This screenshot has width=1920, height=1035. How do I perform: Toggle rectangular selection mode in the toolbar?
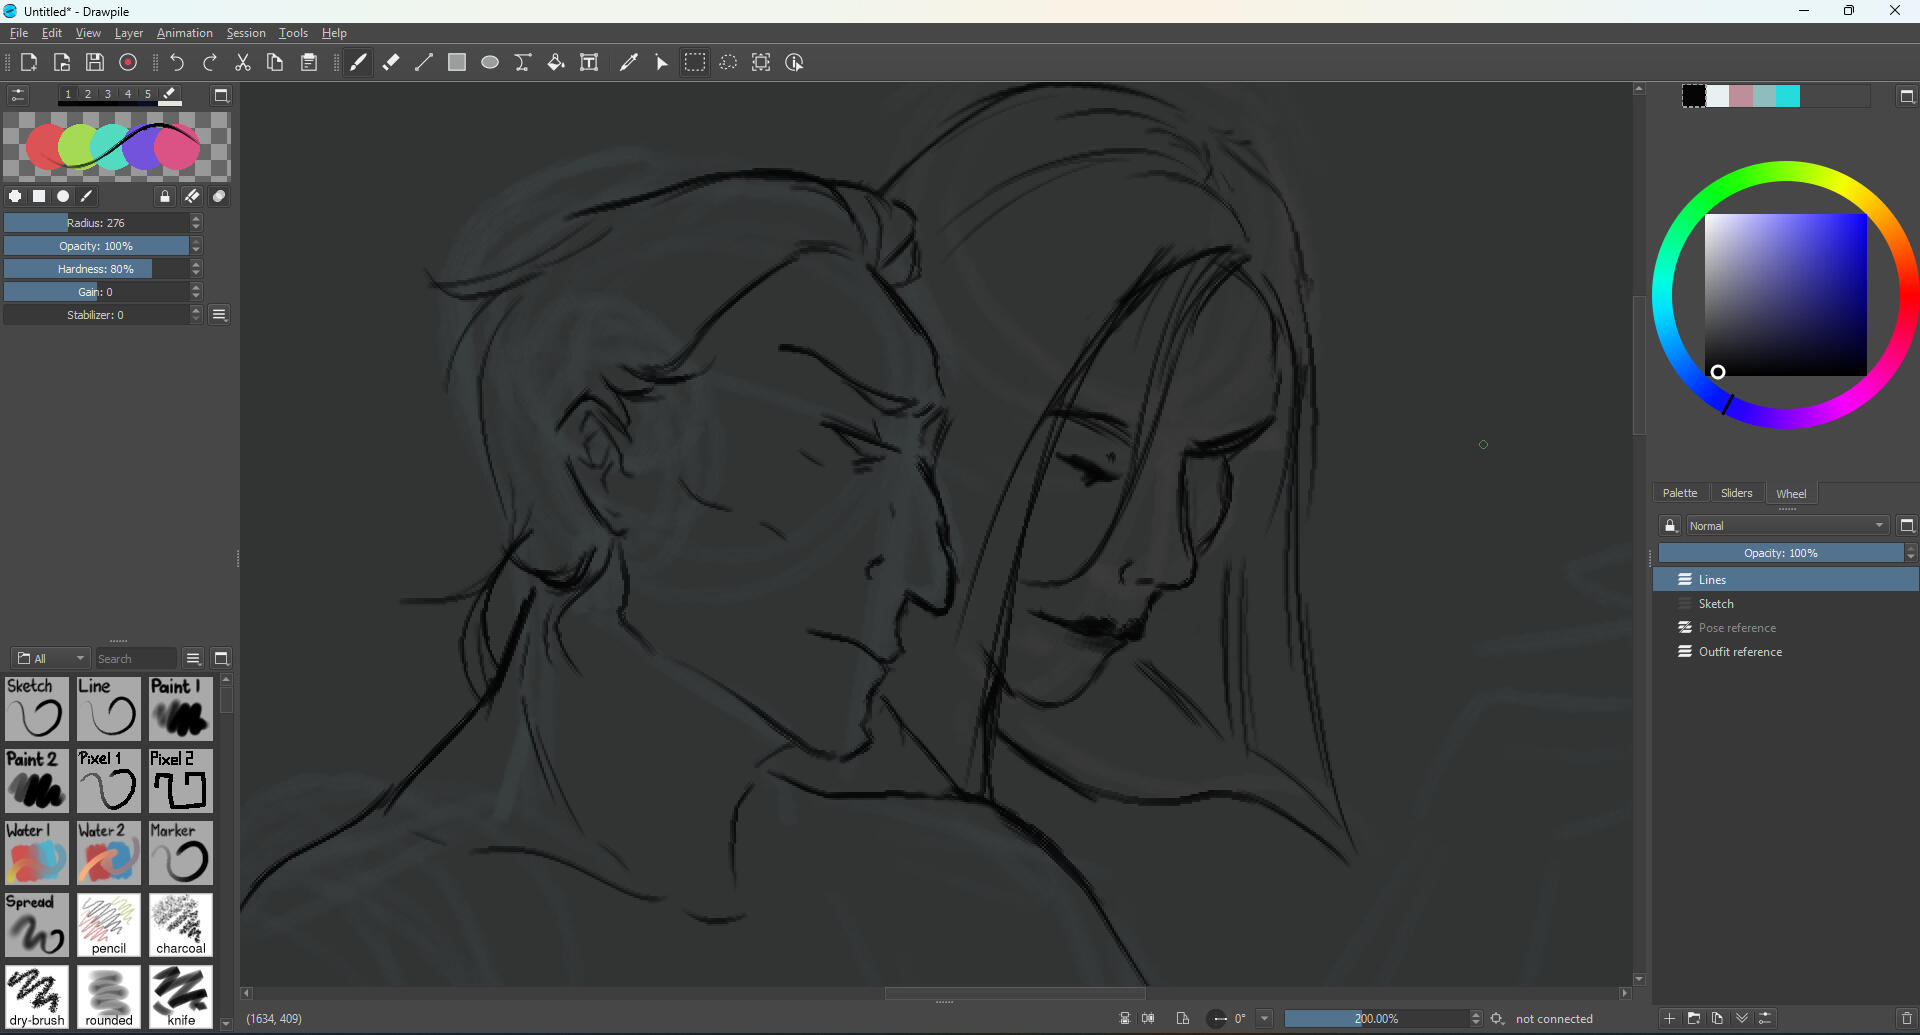pyautogui.click(x=695, y=62)
